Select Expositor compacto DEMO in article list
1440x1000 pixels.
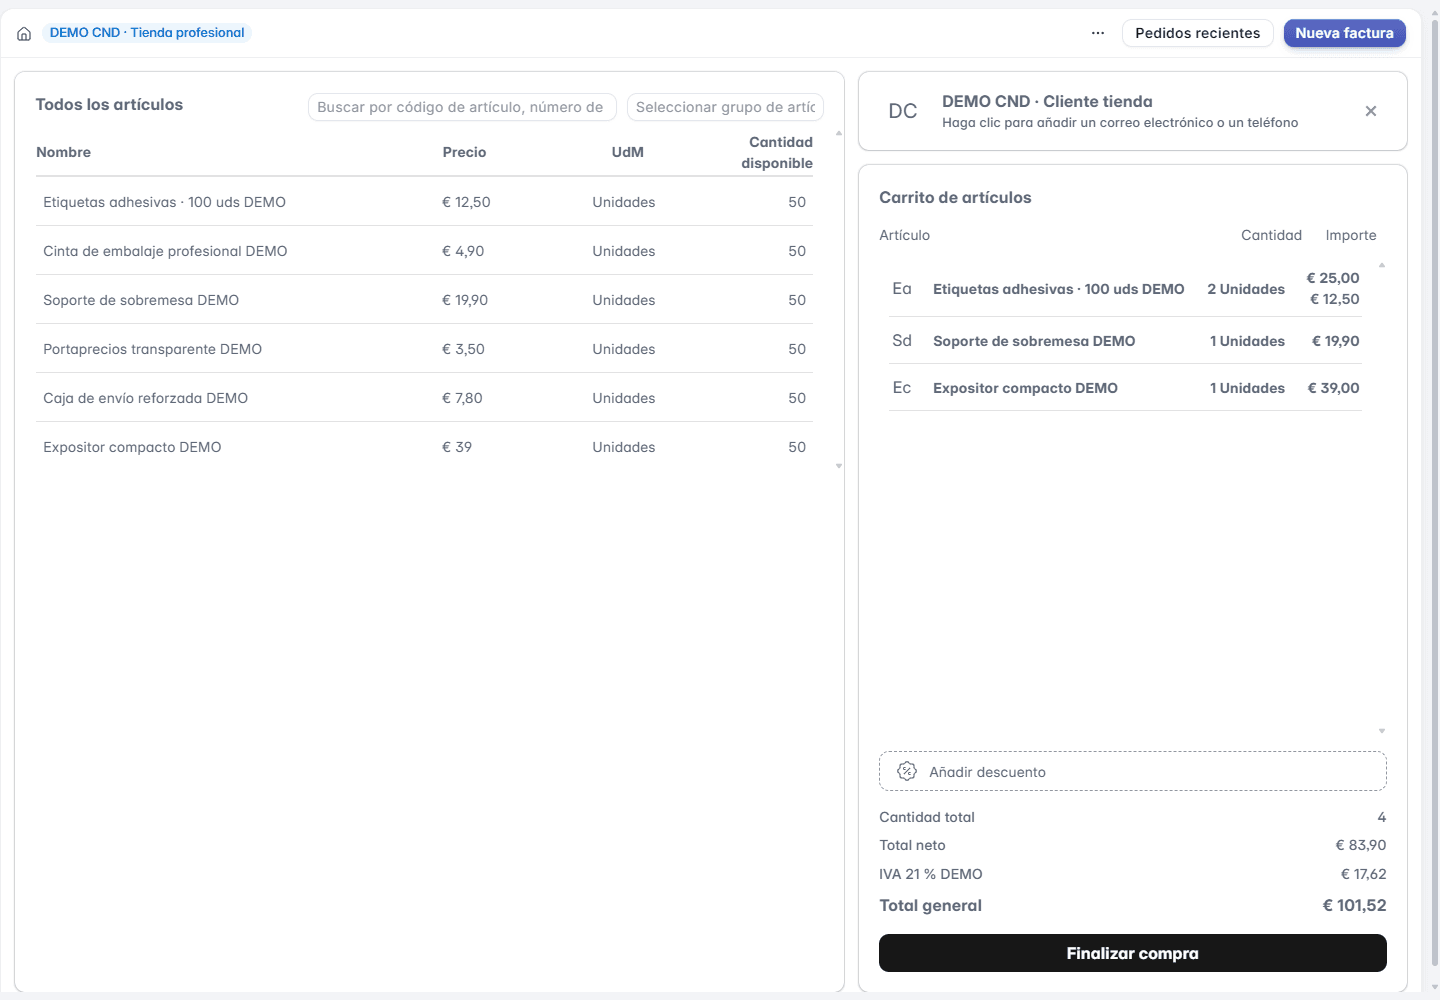click(x=425, y=447)
